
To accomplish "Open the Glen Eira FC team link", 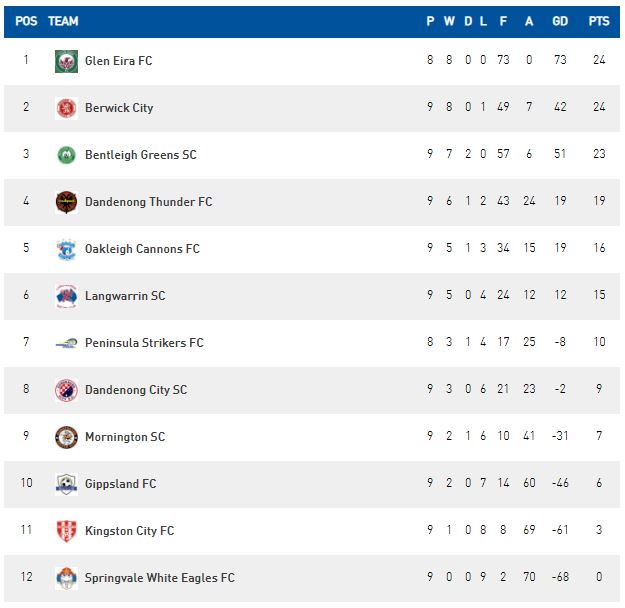I will coord(118,61).
